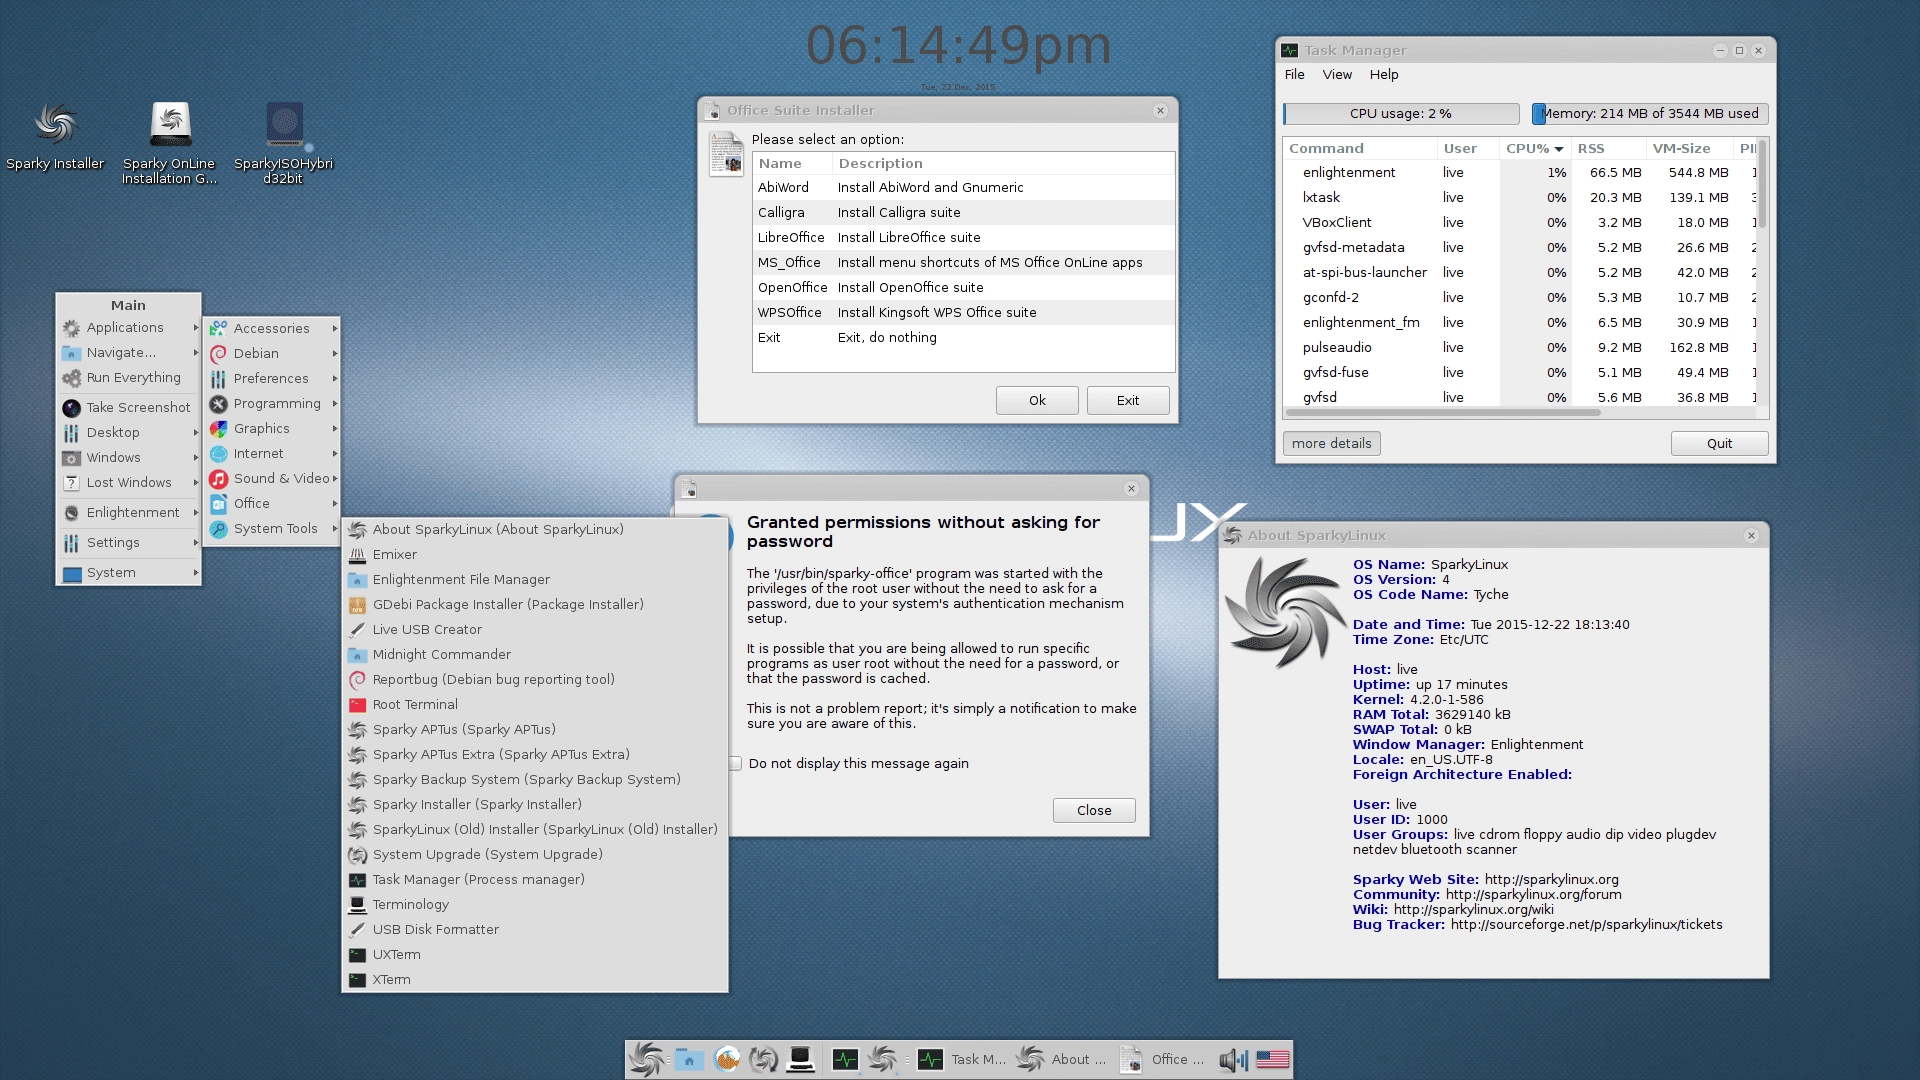Launch Midnight Commander menu entry
1920x1080 pixels.
(x=535, y=654)
